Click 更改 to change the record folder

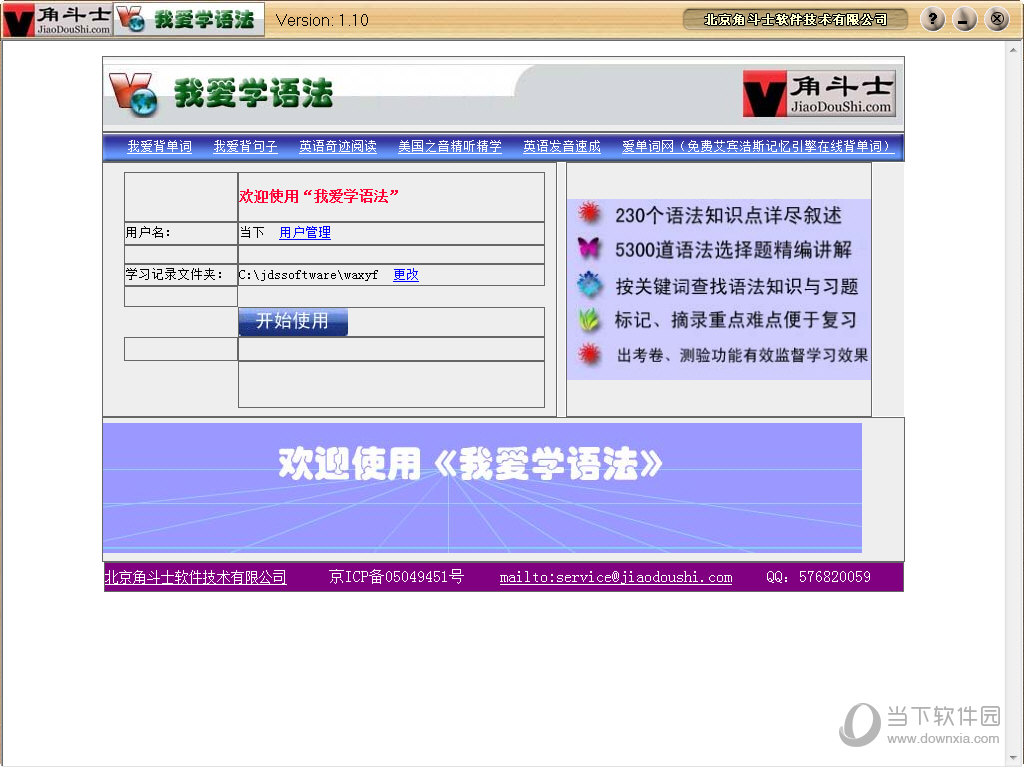click(x=406, y=274)
